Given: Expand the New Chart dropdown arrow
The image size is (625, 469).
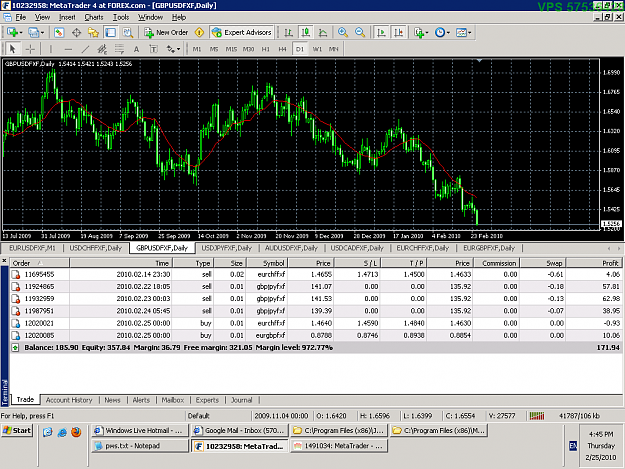Looking at the screenshot, I should (x=21, y=33).
